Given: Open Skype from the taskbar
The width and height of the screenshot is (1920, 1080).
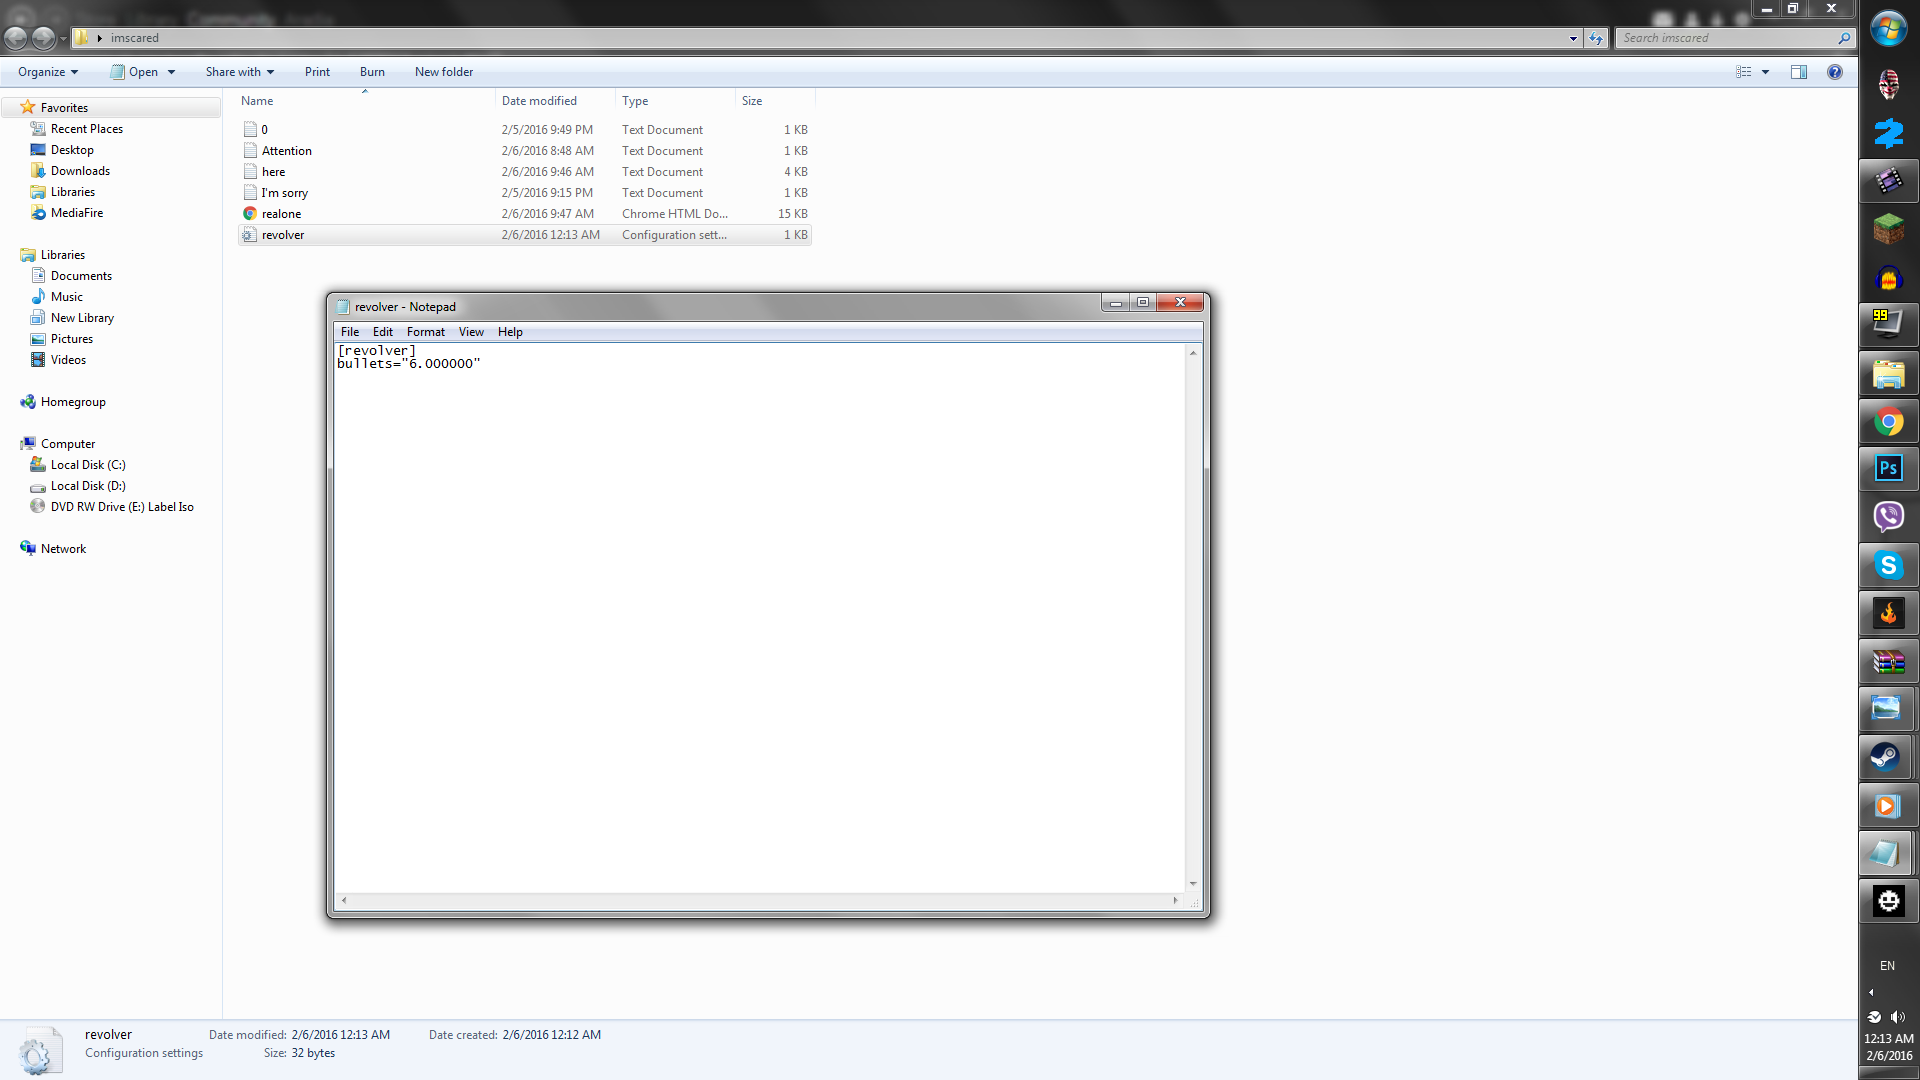Looking at the screenshot, I should pyautogui.click(x=1888, y=566).
